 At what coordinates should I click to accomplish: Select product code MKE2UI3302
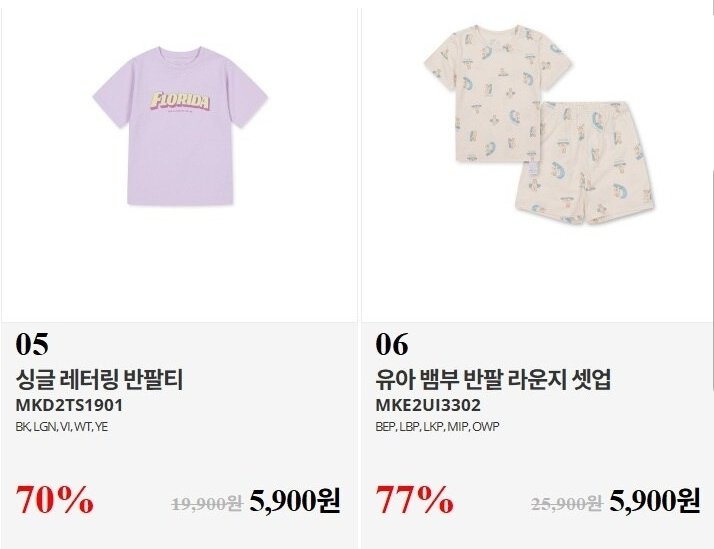click(x=428, y=406)
